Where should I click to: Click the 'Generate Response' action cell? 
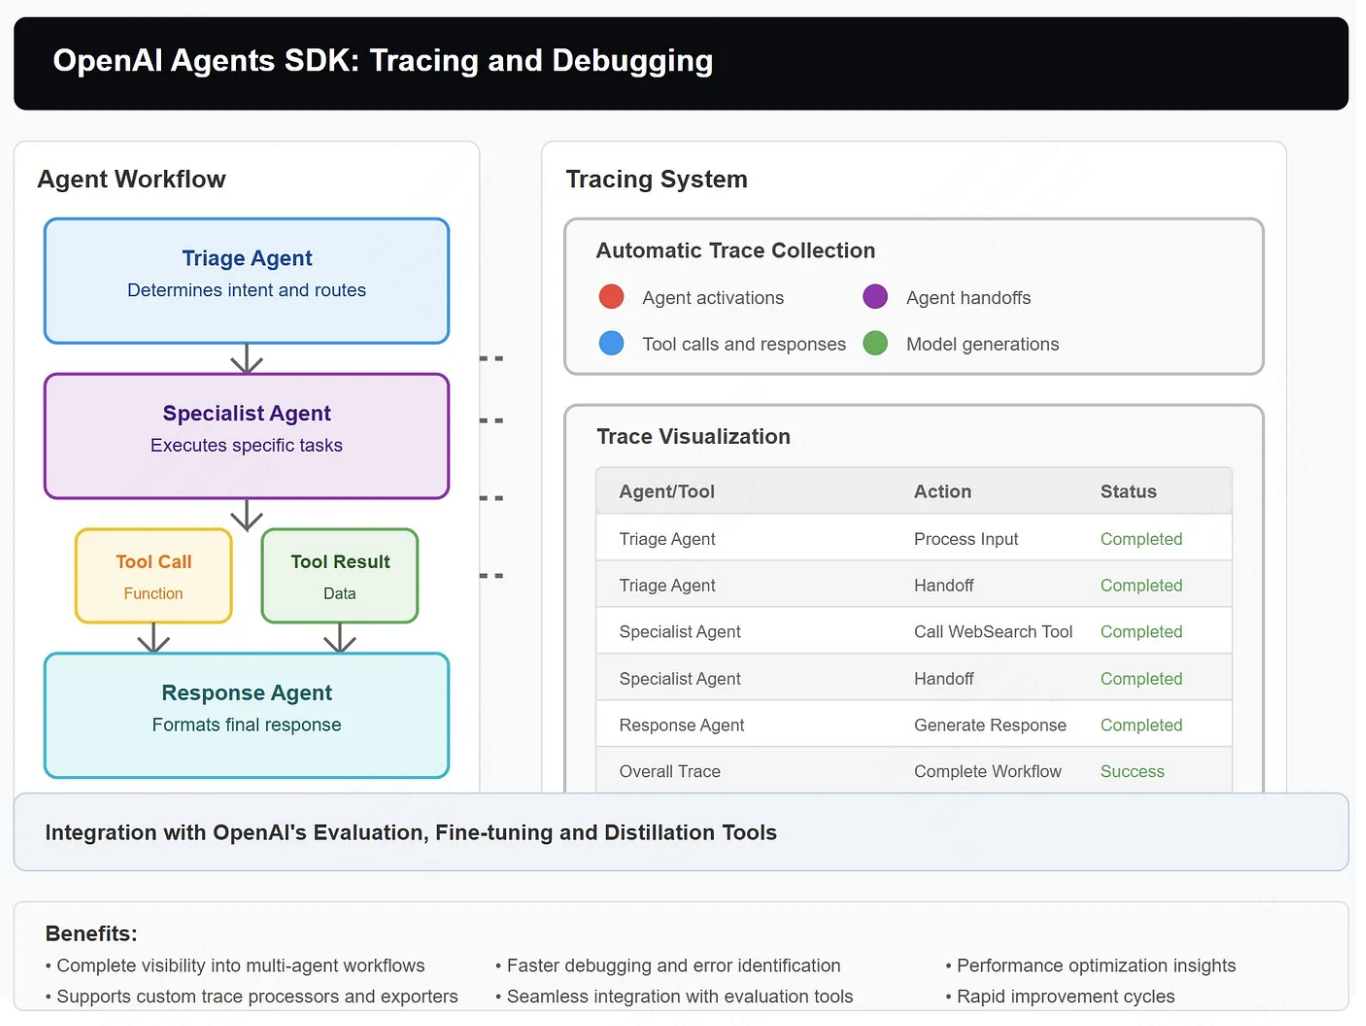989,725
